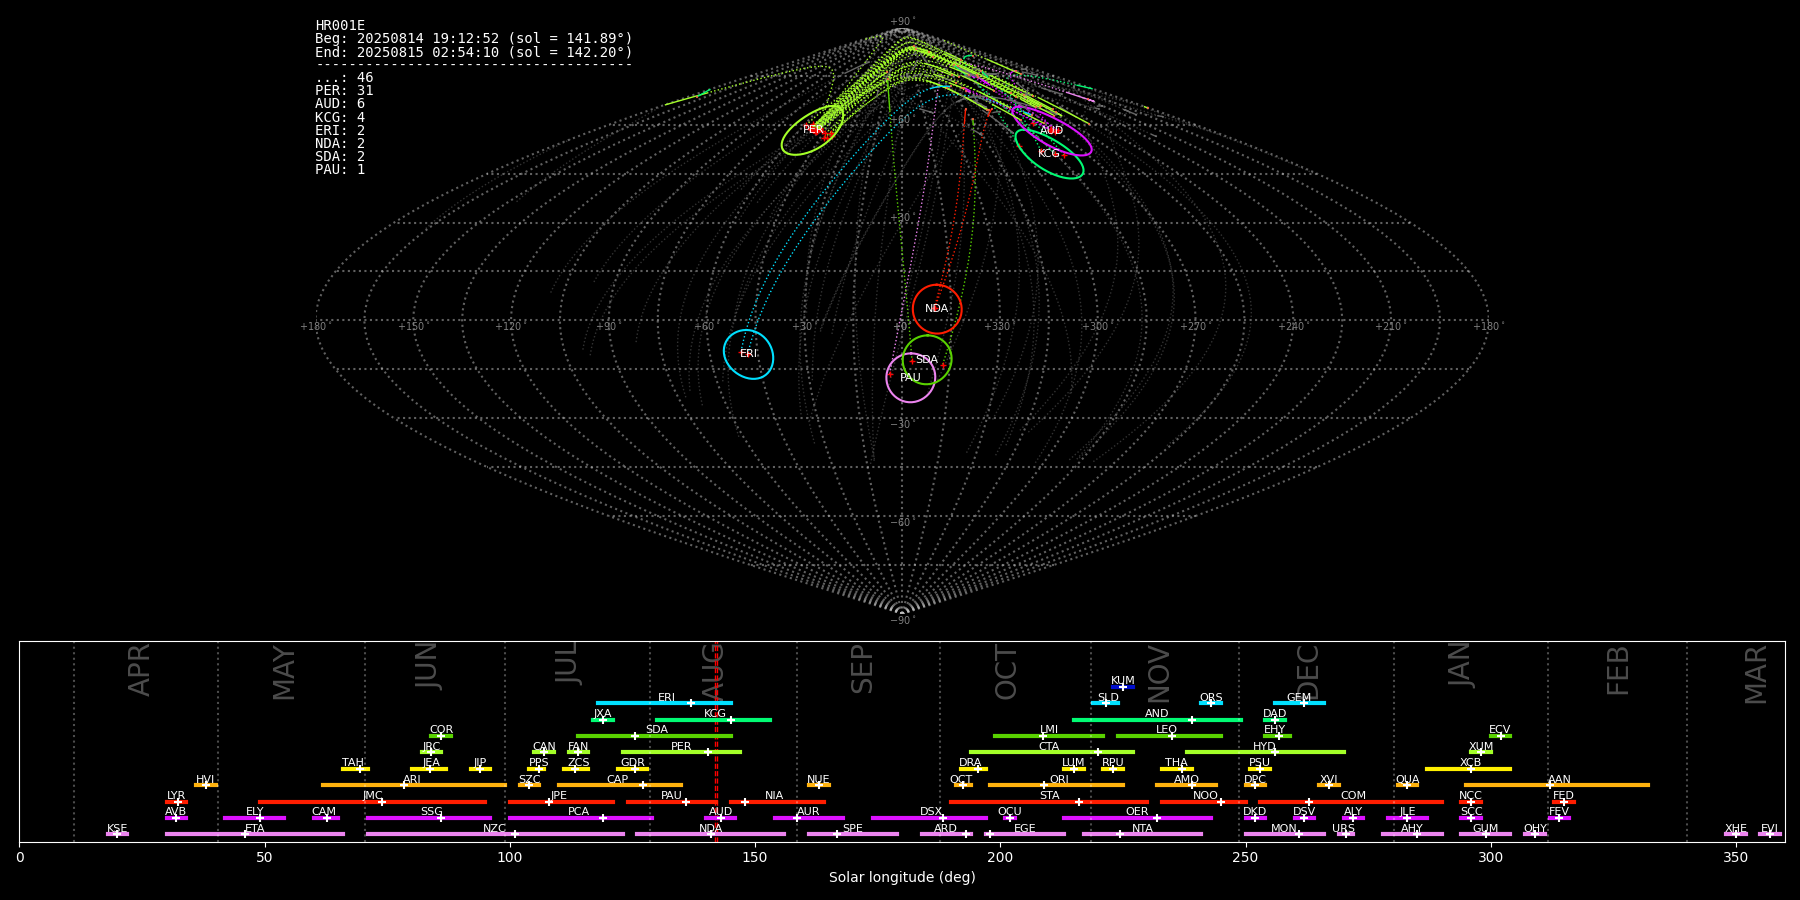Click the SPE shower bar in the timeline
The width and height of the screenshot is (1800, 900).
click(853, 834)
